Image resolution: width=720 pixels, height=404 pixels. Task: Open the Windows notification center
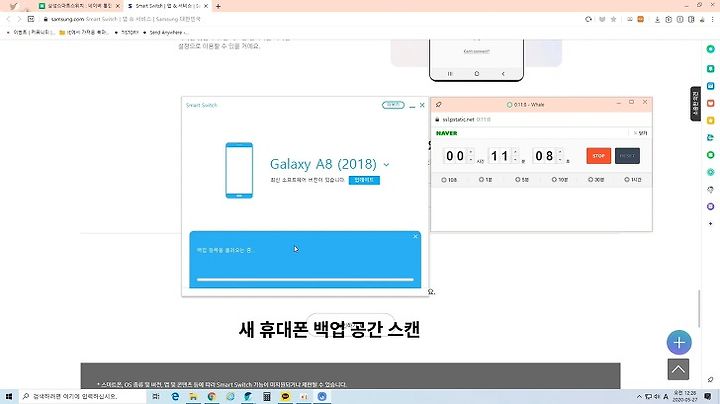pos(708,396)
